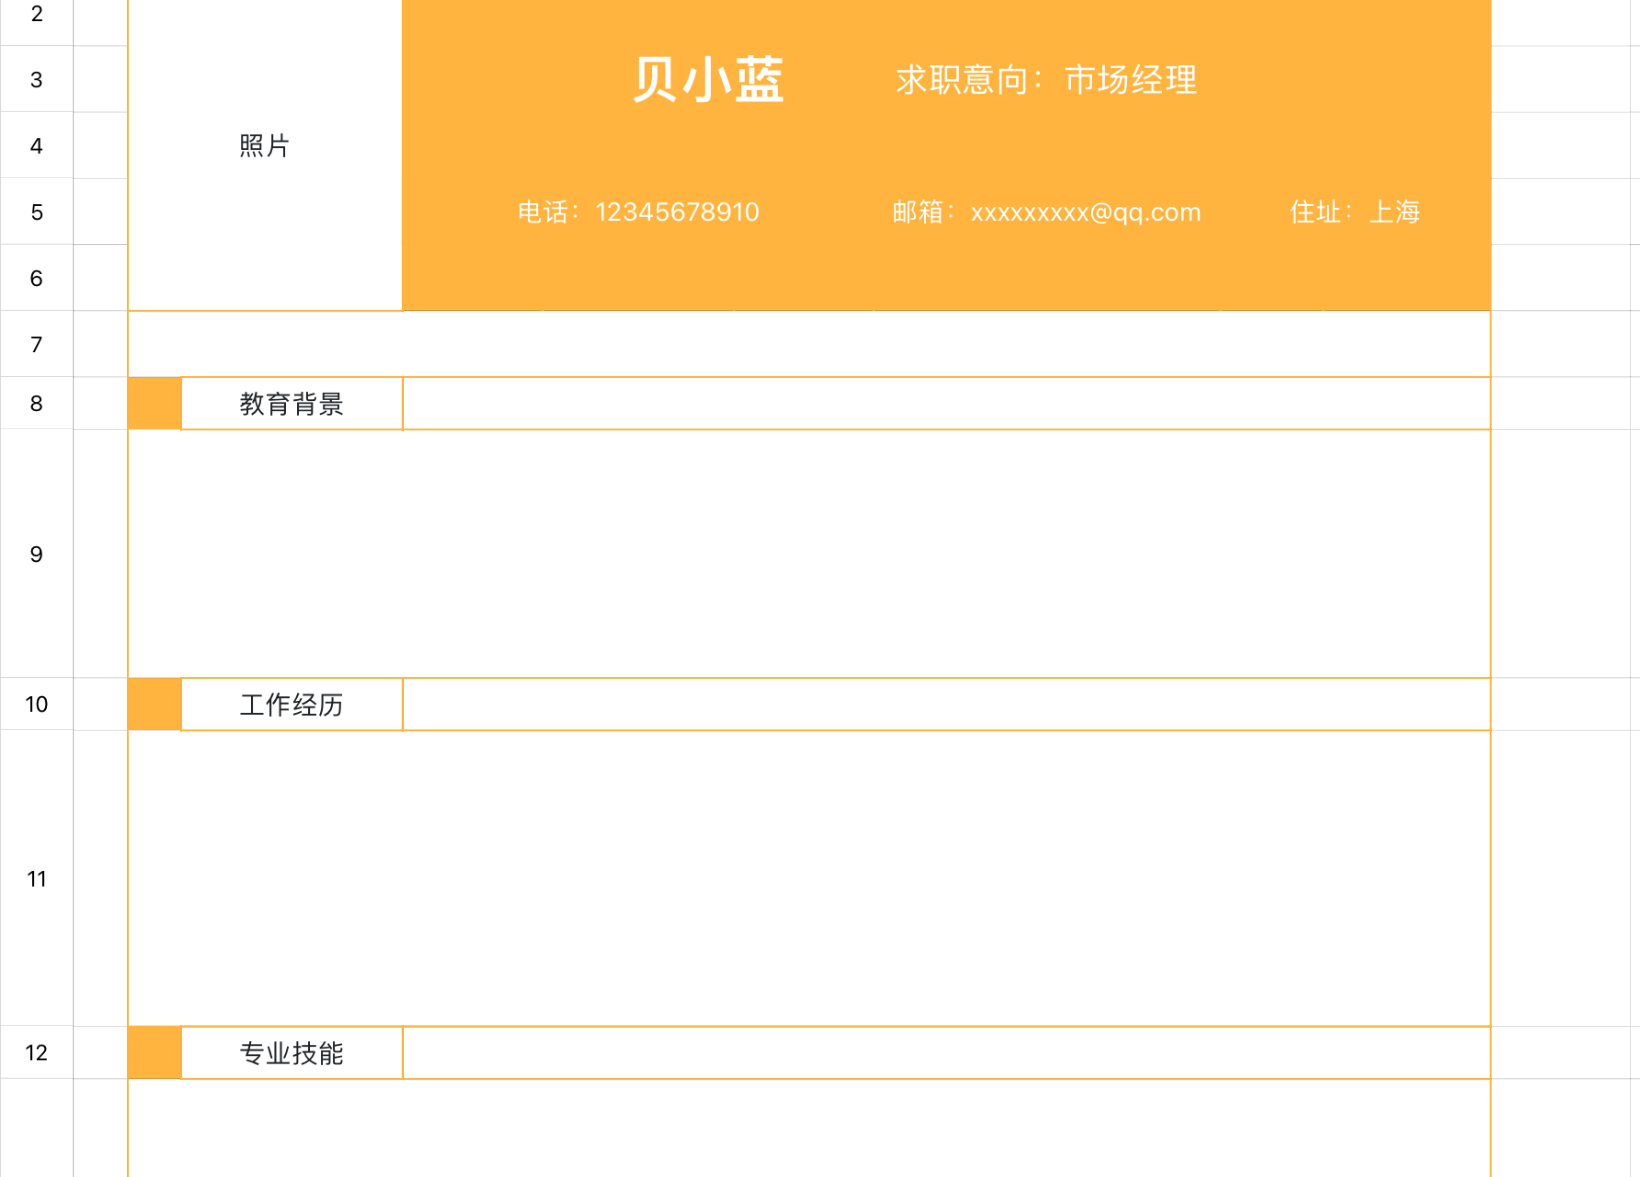Select the 专业技能 section heading
The height and width of the screenshot is (1177, 1640).
coord(292,1053)
